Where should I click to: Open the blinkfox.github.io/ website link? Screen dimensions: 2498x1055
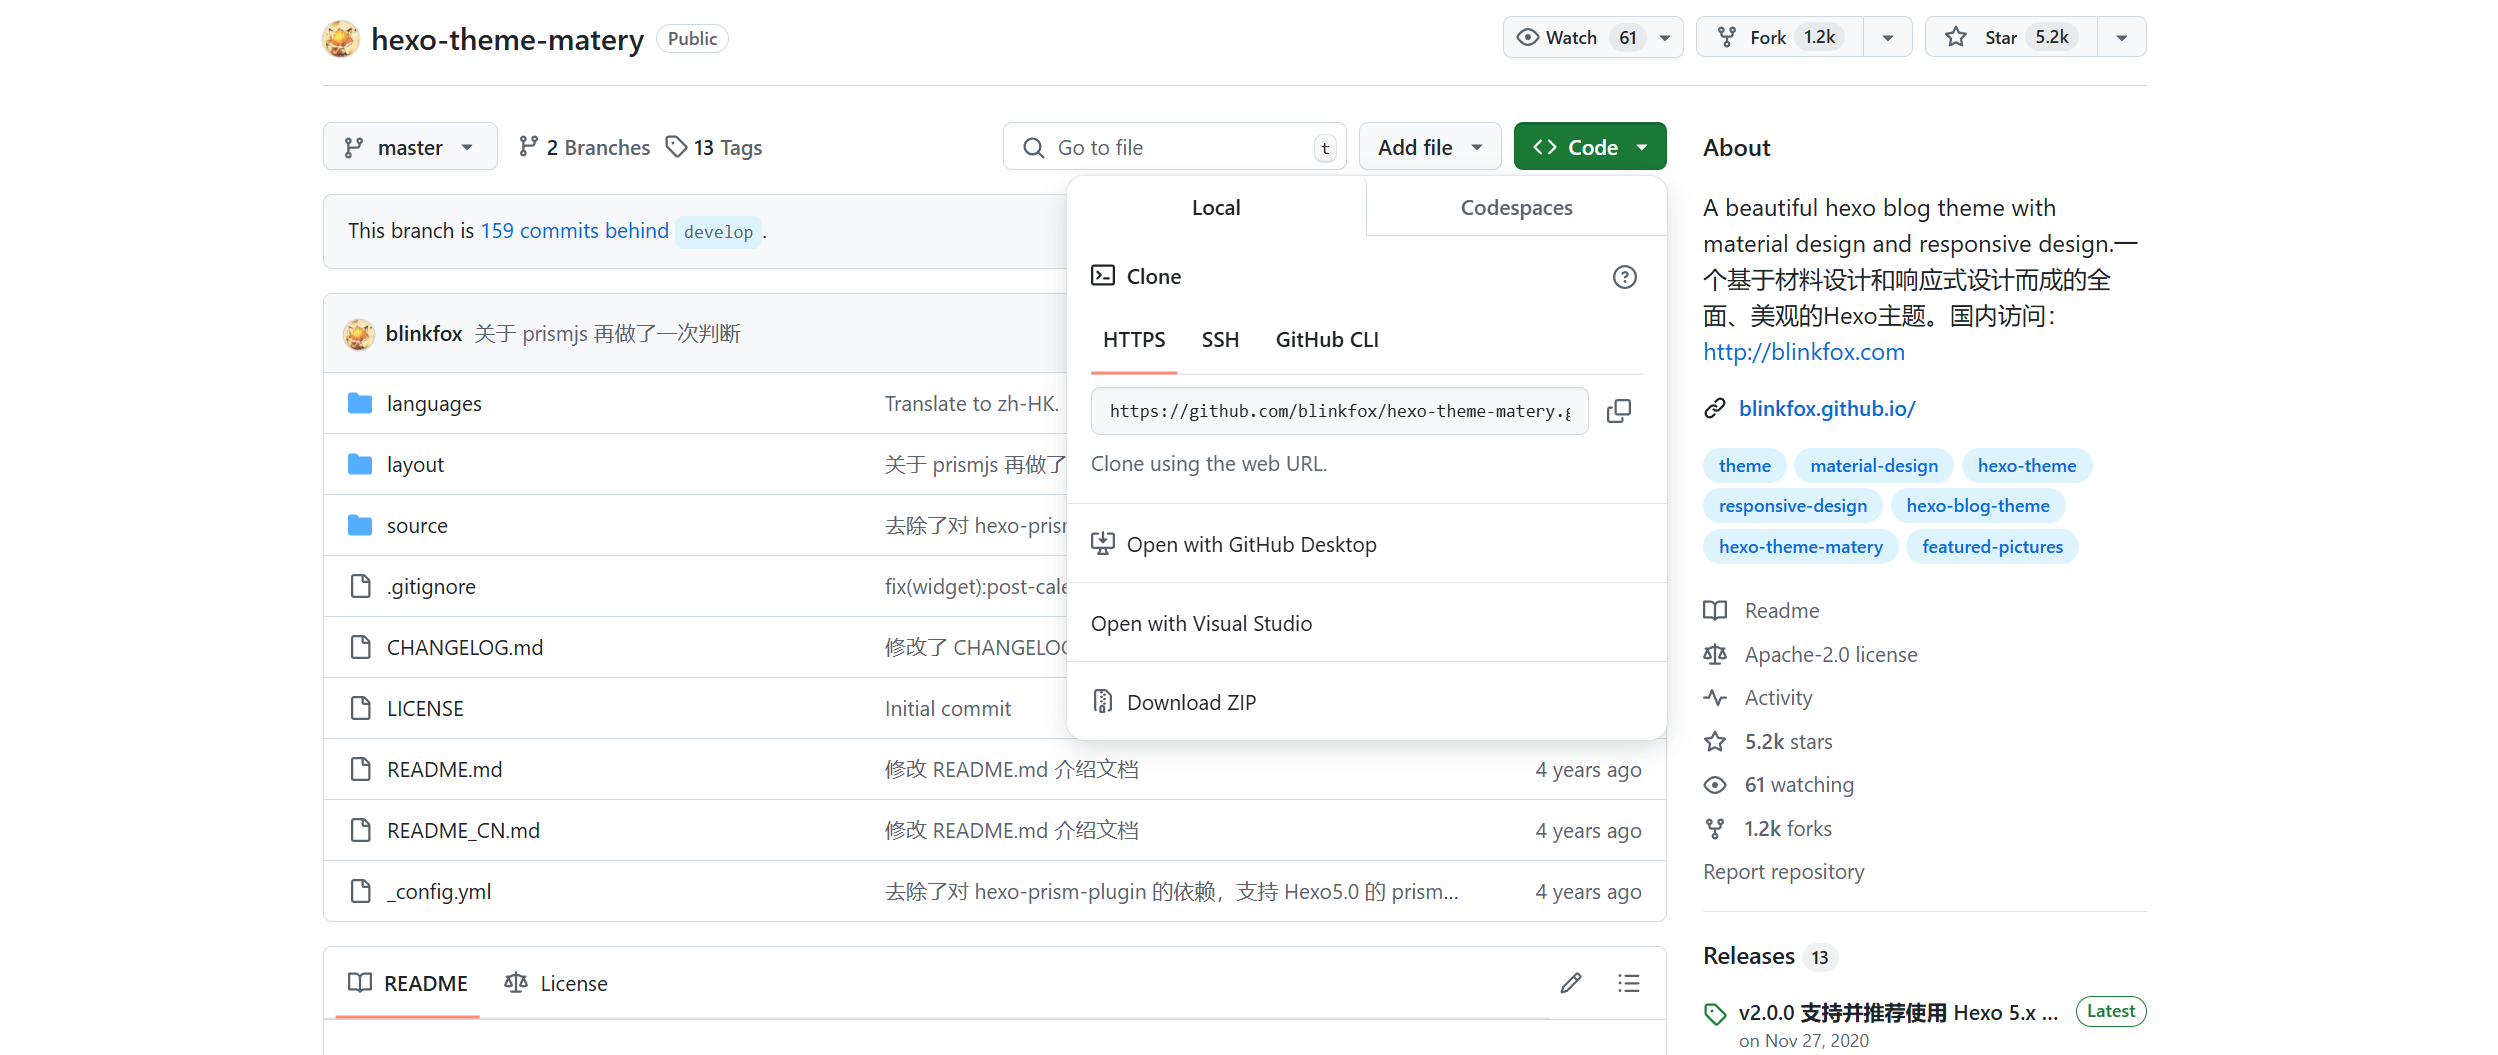tap(1827, 408)
